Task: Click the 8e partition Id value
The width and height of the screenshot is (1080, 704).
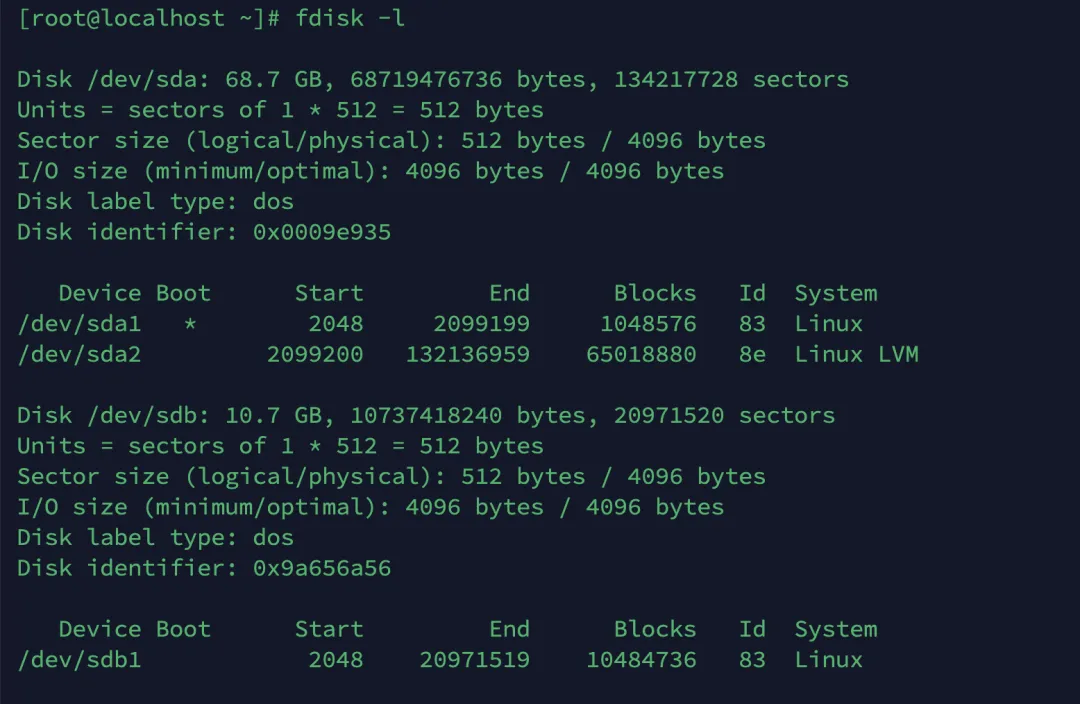Action: point(752,354)
